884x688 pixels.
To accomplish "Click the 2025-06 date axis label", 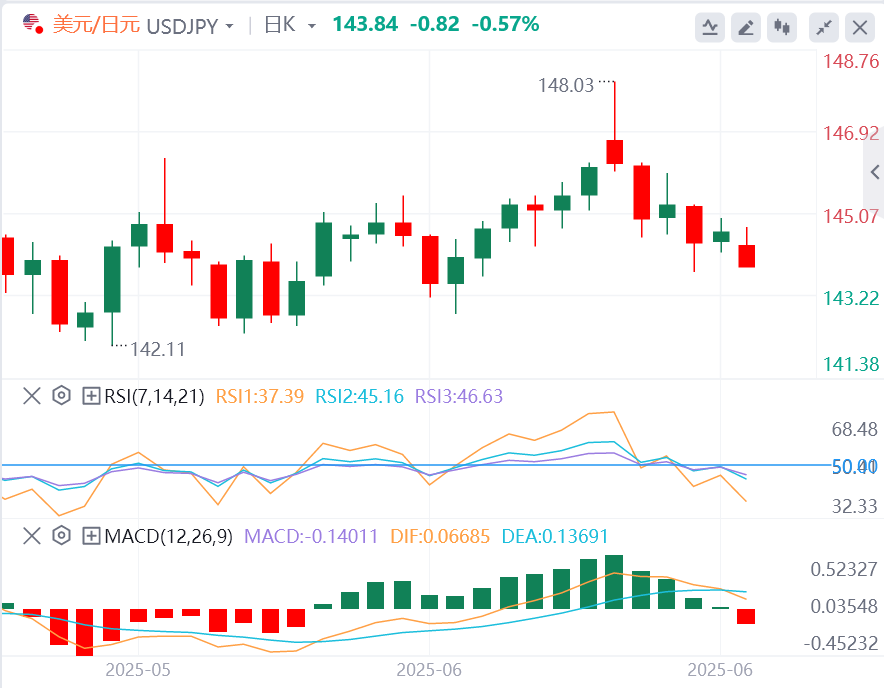I will [x=430, y=668].
